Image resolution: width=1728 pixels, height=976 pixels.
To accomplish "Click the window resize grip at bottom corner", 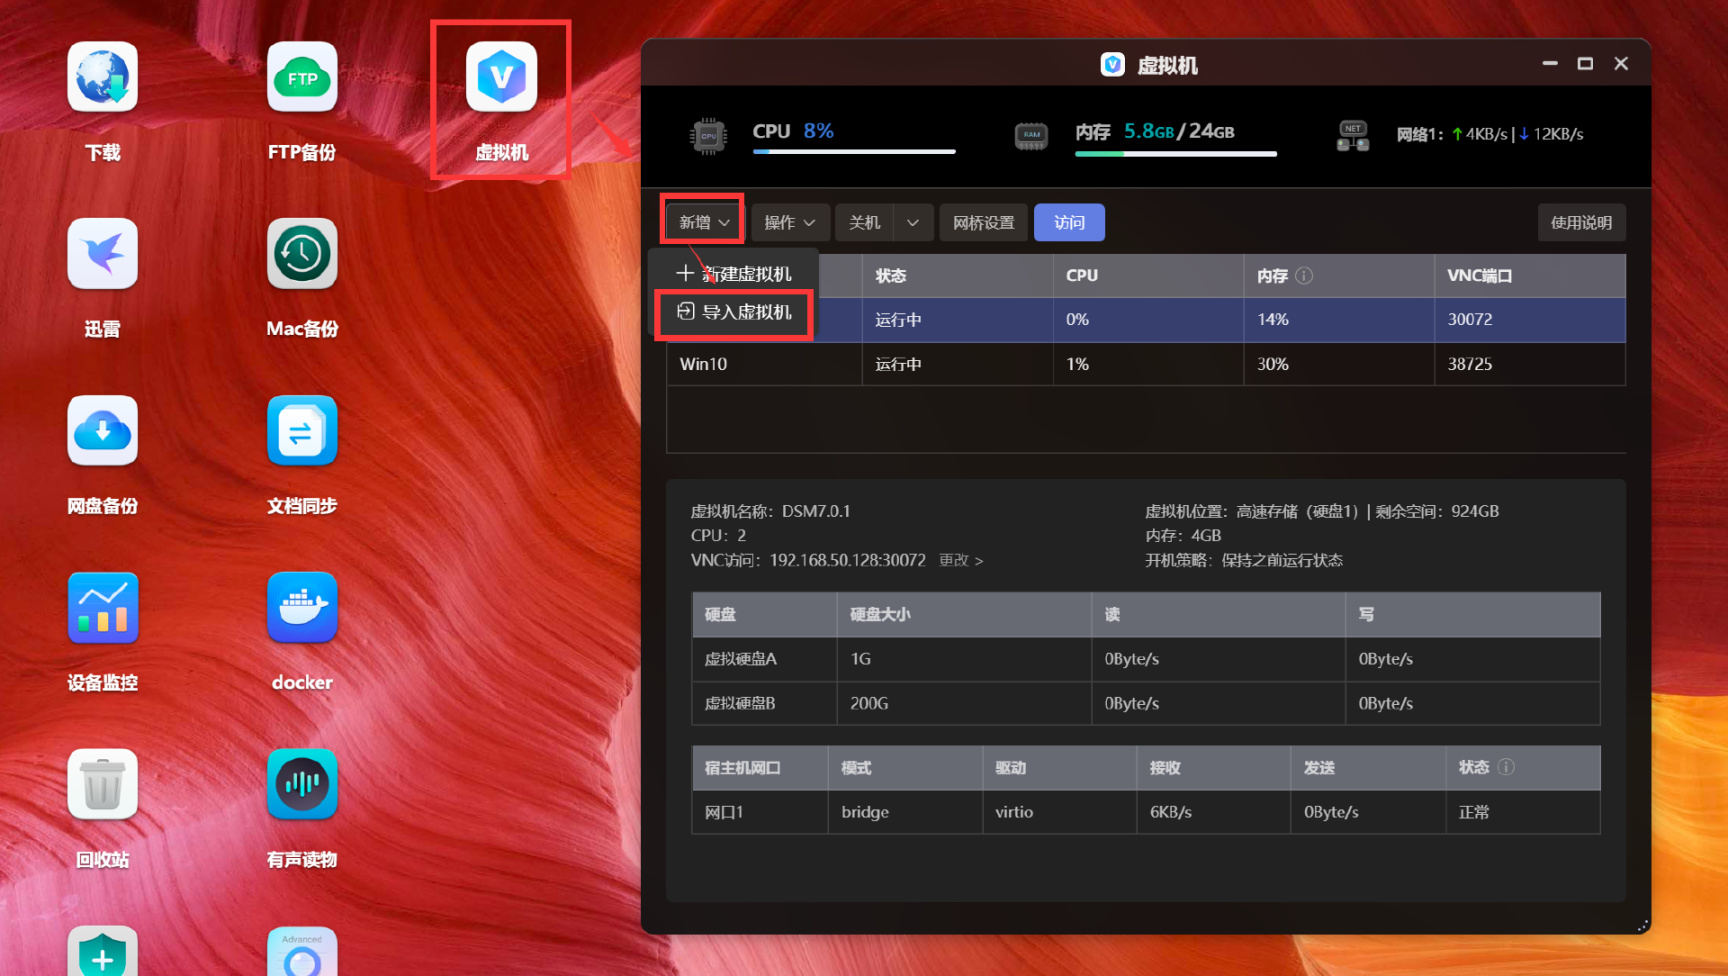I will (x=1642, y=926).
